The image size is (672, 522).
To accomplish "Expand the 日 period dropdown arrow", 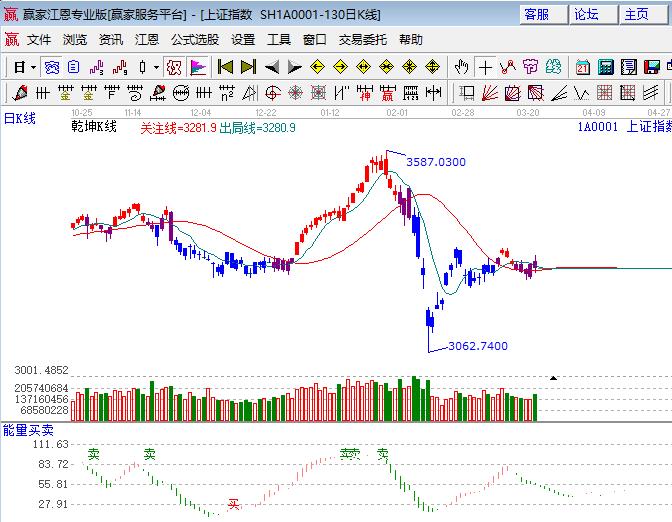I will click(33, 67).
